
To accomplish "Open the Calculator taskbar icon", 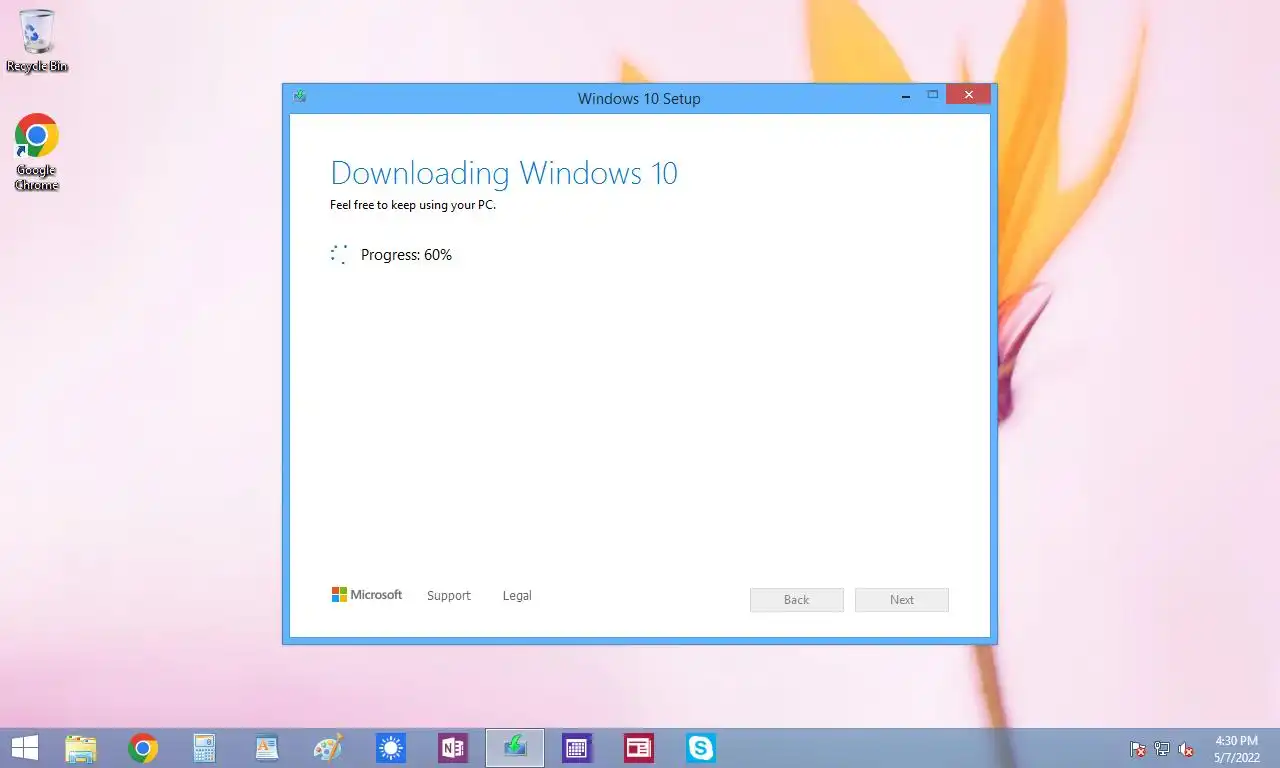I will [x=205, y=748].
